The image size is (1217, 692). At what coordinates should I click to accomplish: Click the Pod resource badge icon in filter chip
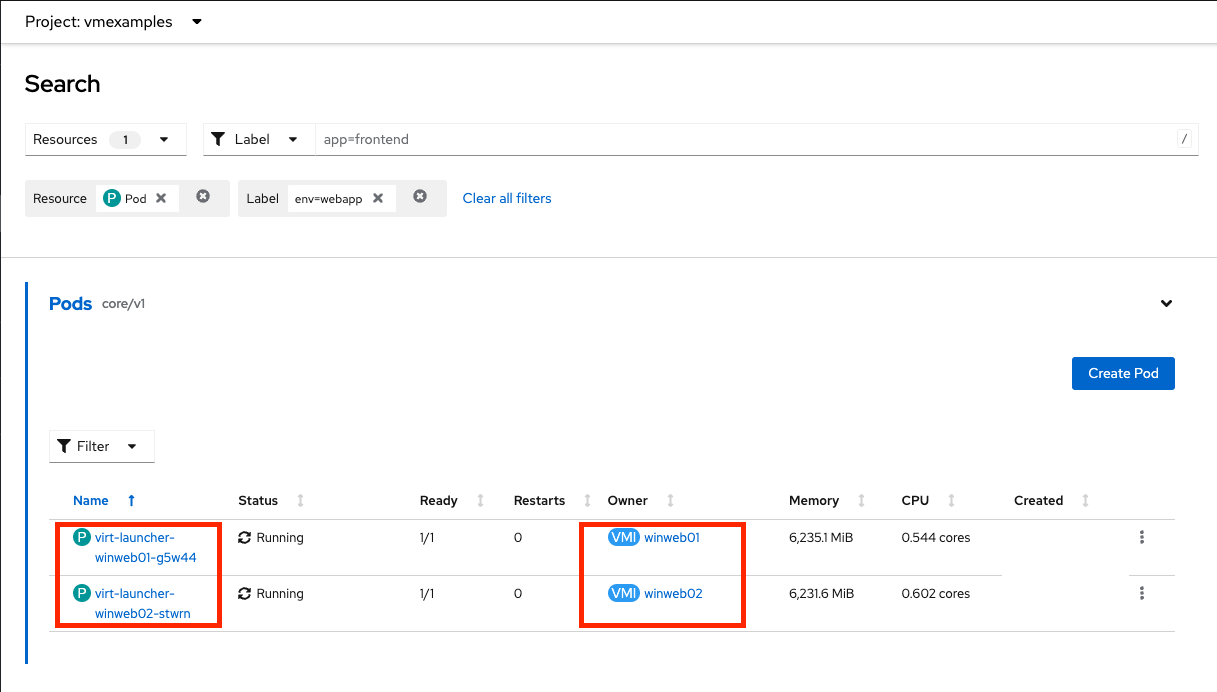[x=112, y=198]
